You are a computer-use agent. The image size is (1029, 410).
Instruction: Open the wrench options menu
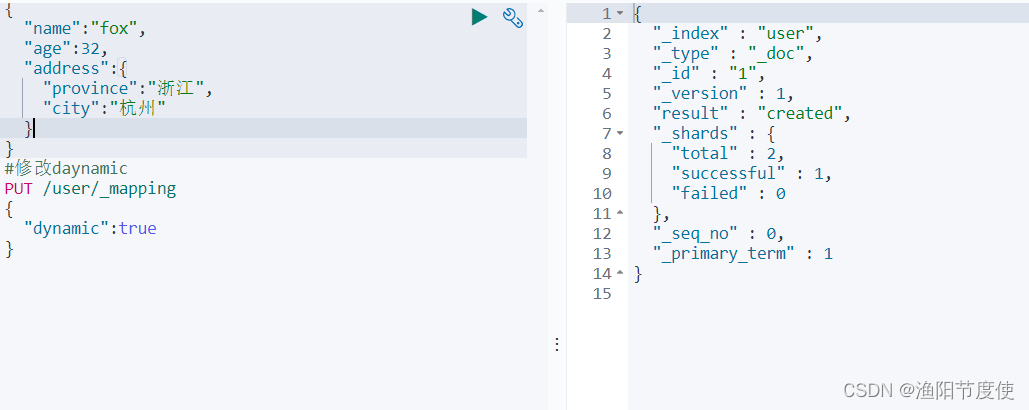pyautogui.click(x=513, y=18)
